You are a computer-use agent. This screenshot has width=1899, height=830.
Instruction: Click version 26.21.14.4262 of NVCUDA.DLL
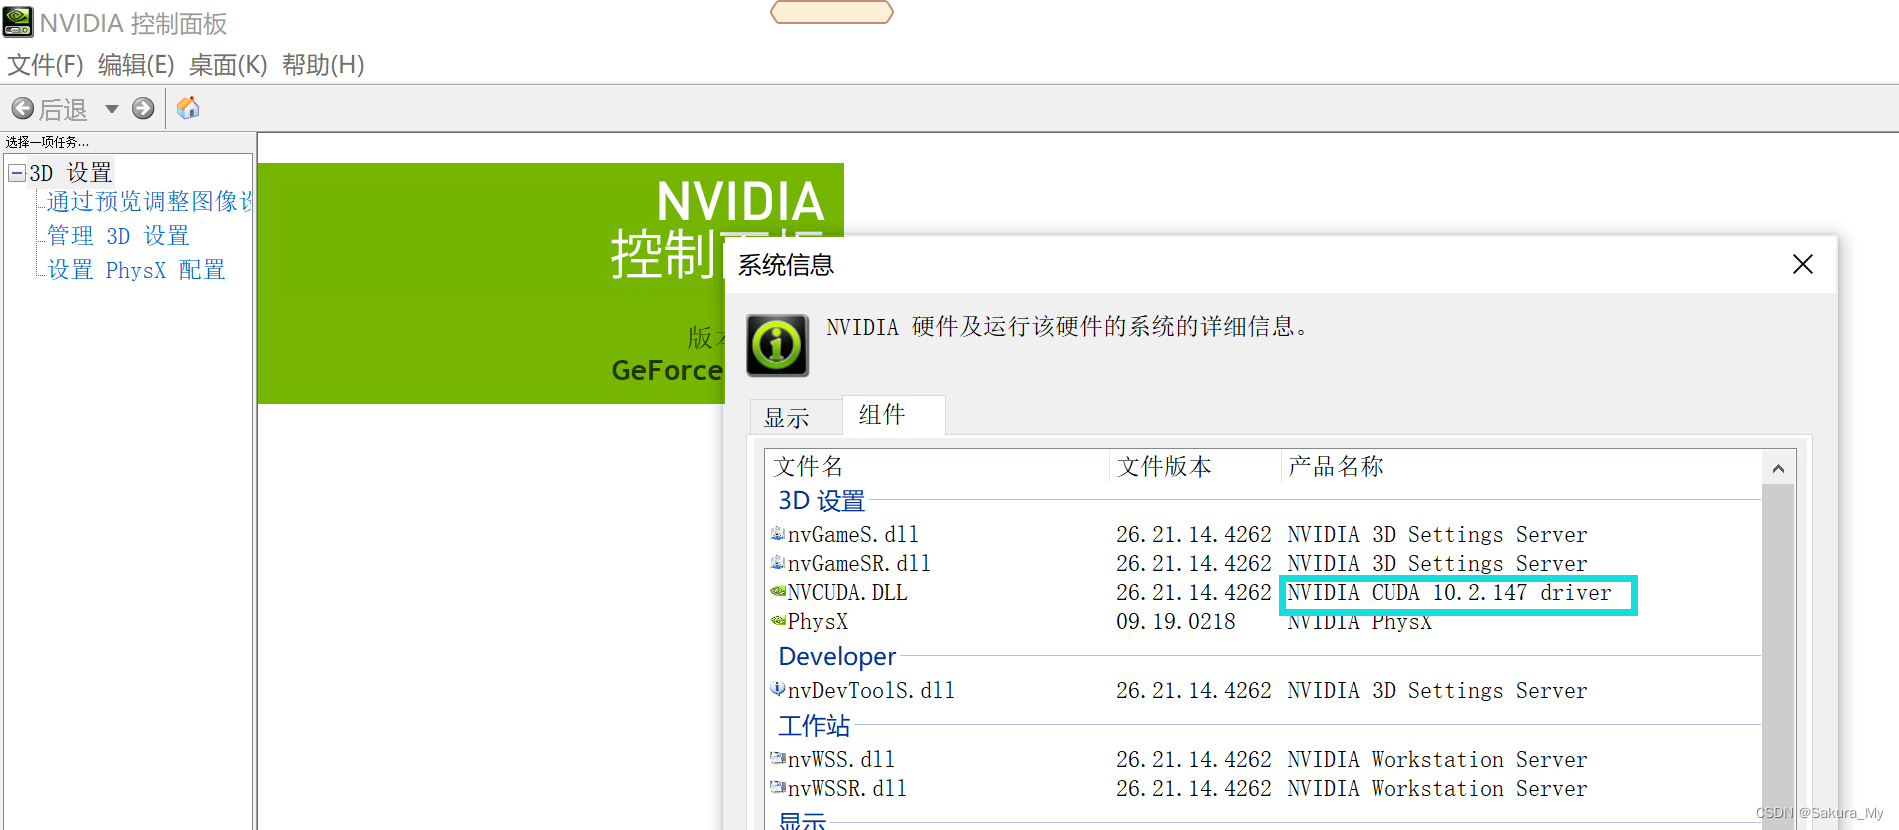(x=1194, y=592)
